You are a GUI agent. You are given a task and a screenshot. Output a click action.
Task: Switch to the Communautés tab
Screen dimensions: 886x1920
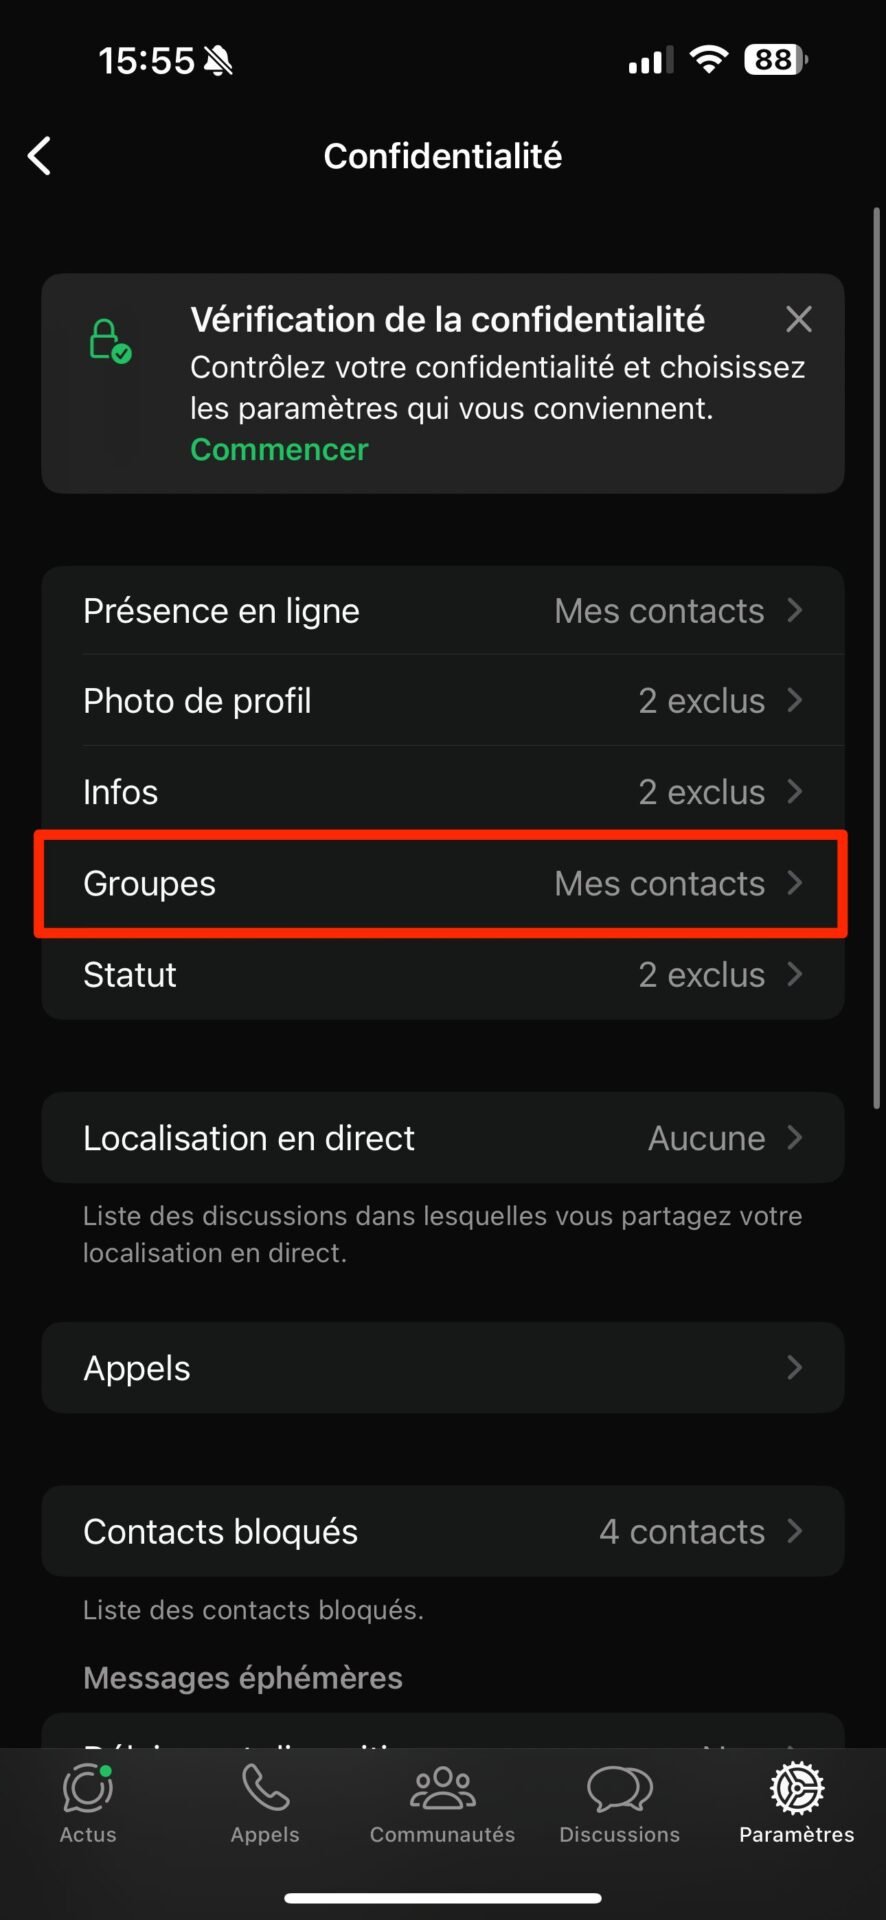pos(442,1804)
